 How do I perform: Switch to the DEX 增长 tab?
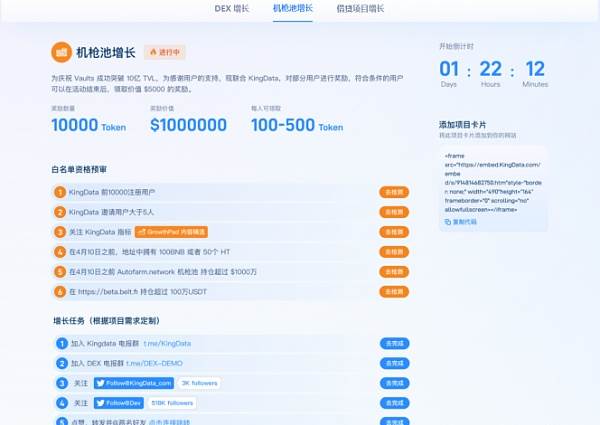(232, 9)
